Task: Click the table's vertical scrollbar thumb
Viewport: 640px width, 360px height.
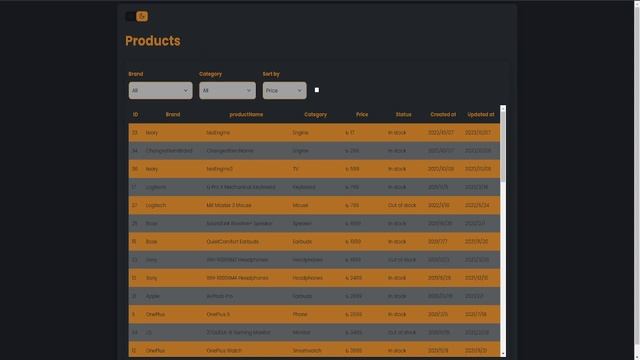Action: pos(503,146)
